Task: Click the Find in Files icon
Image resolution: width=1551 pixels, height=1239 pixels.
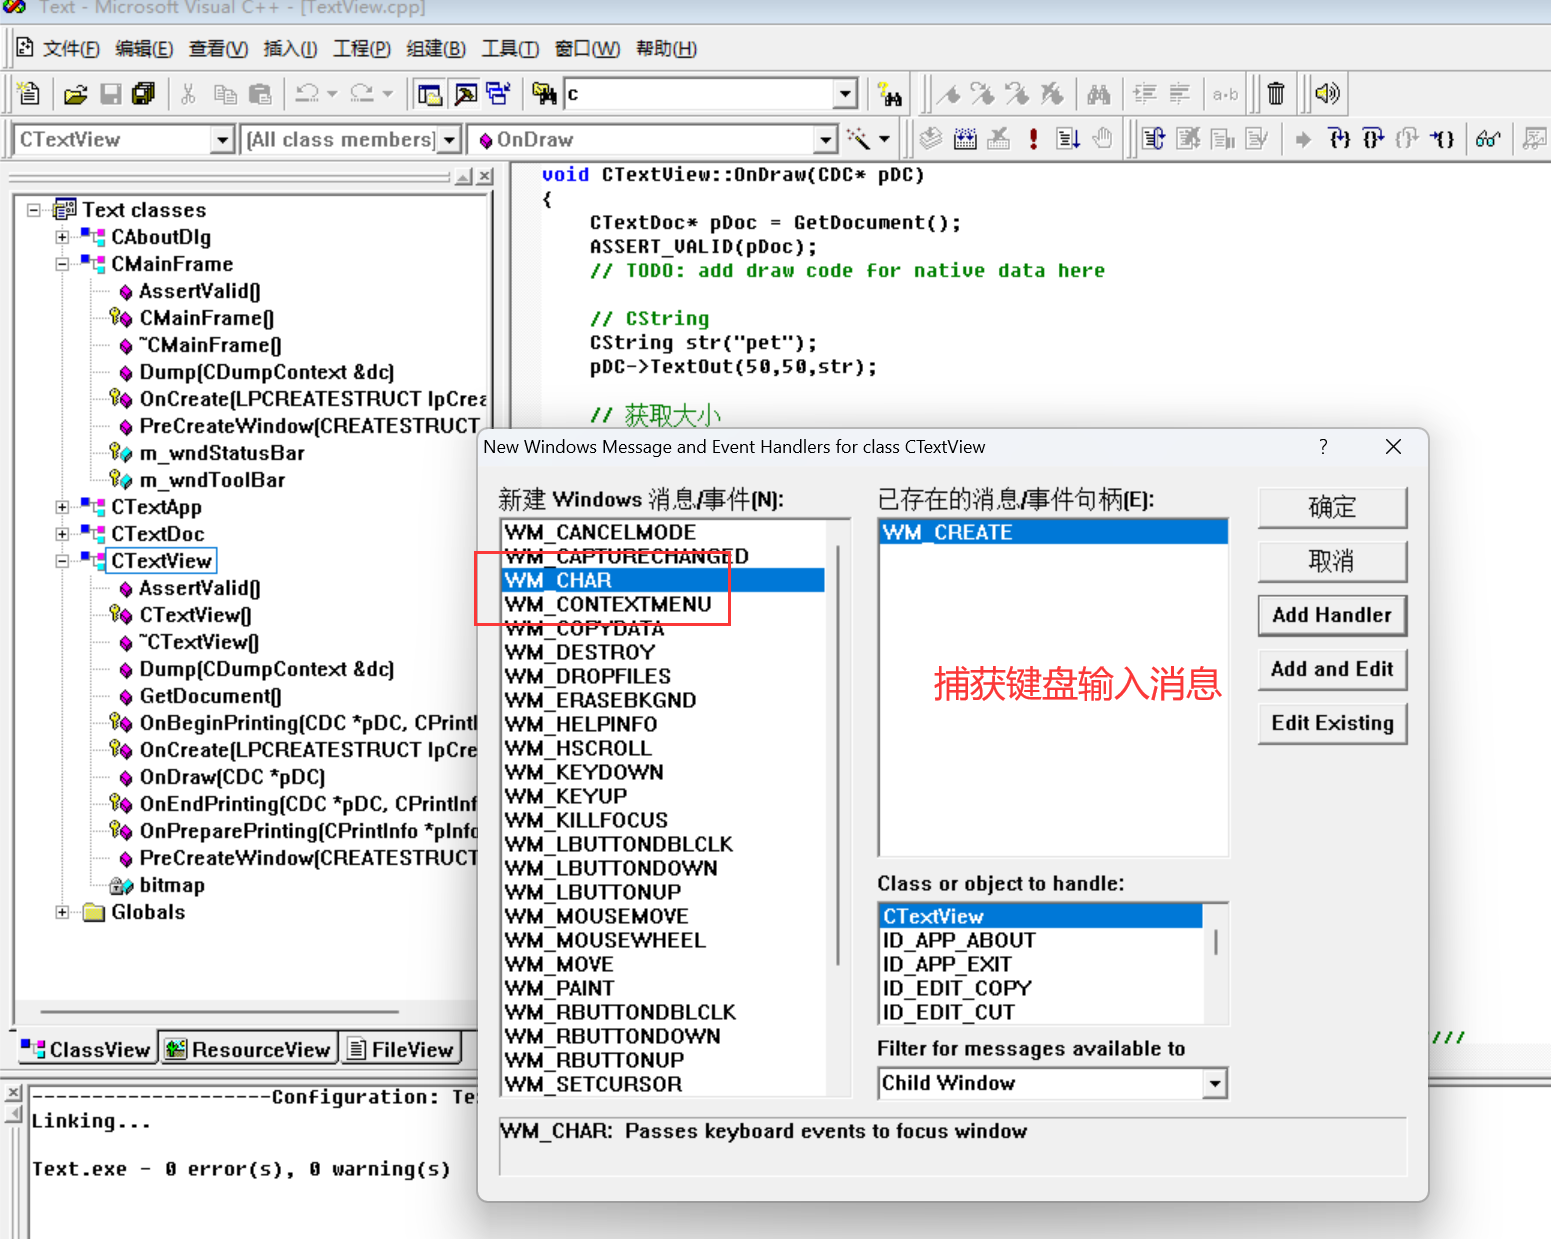Action: pos(544,94)
